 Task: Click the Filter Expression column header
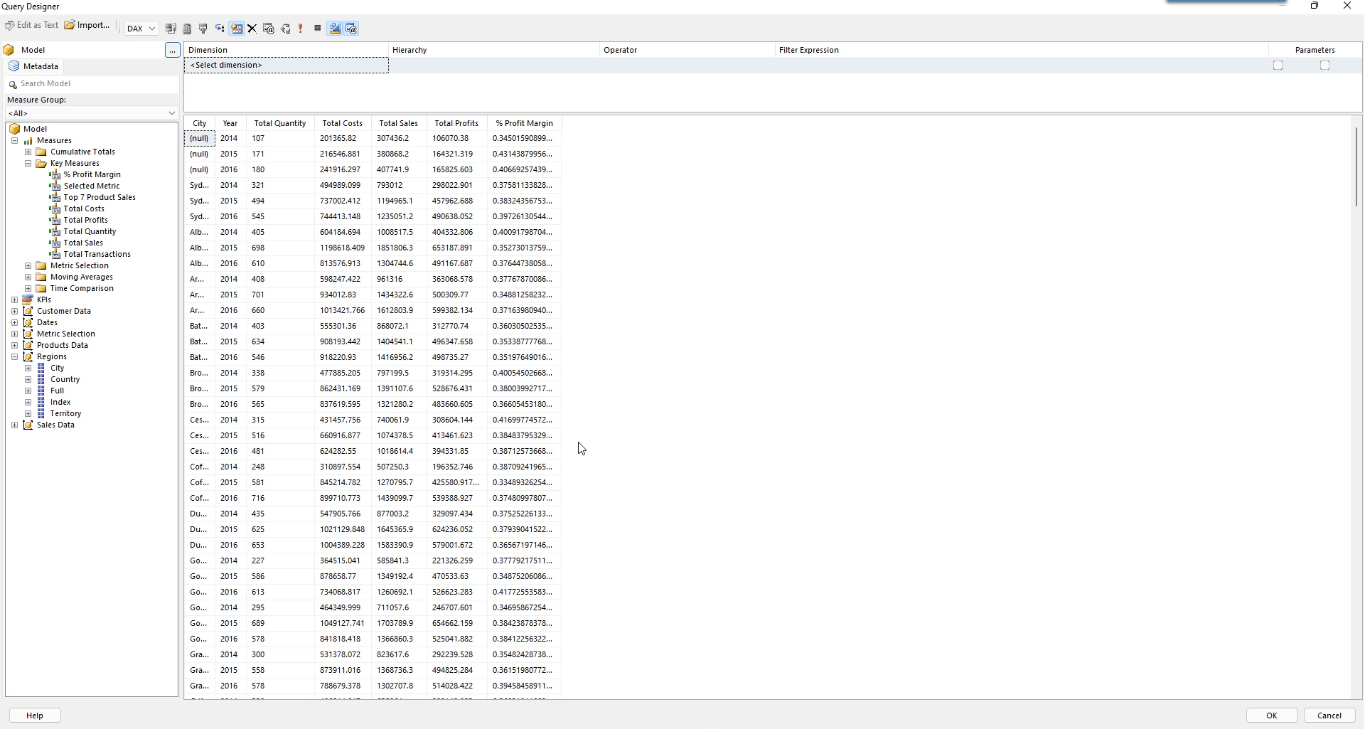coord(1021,50)
